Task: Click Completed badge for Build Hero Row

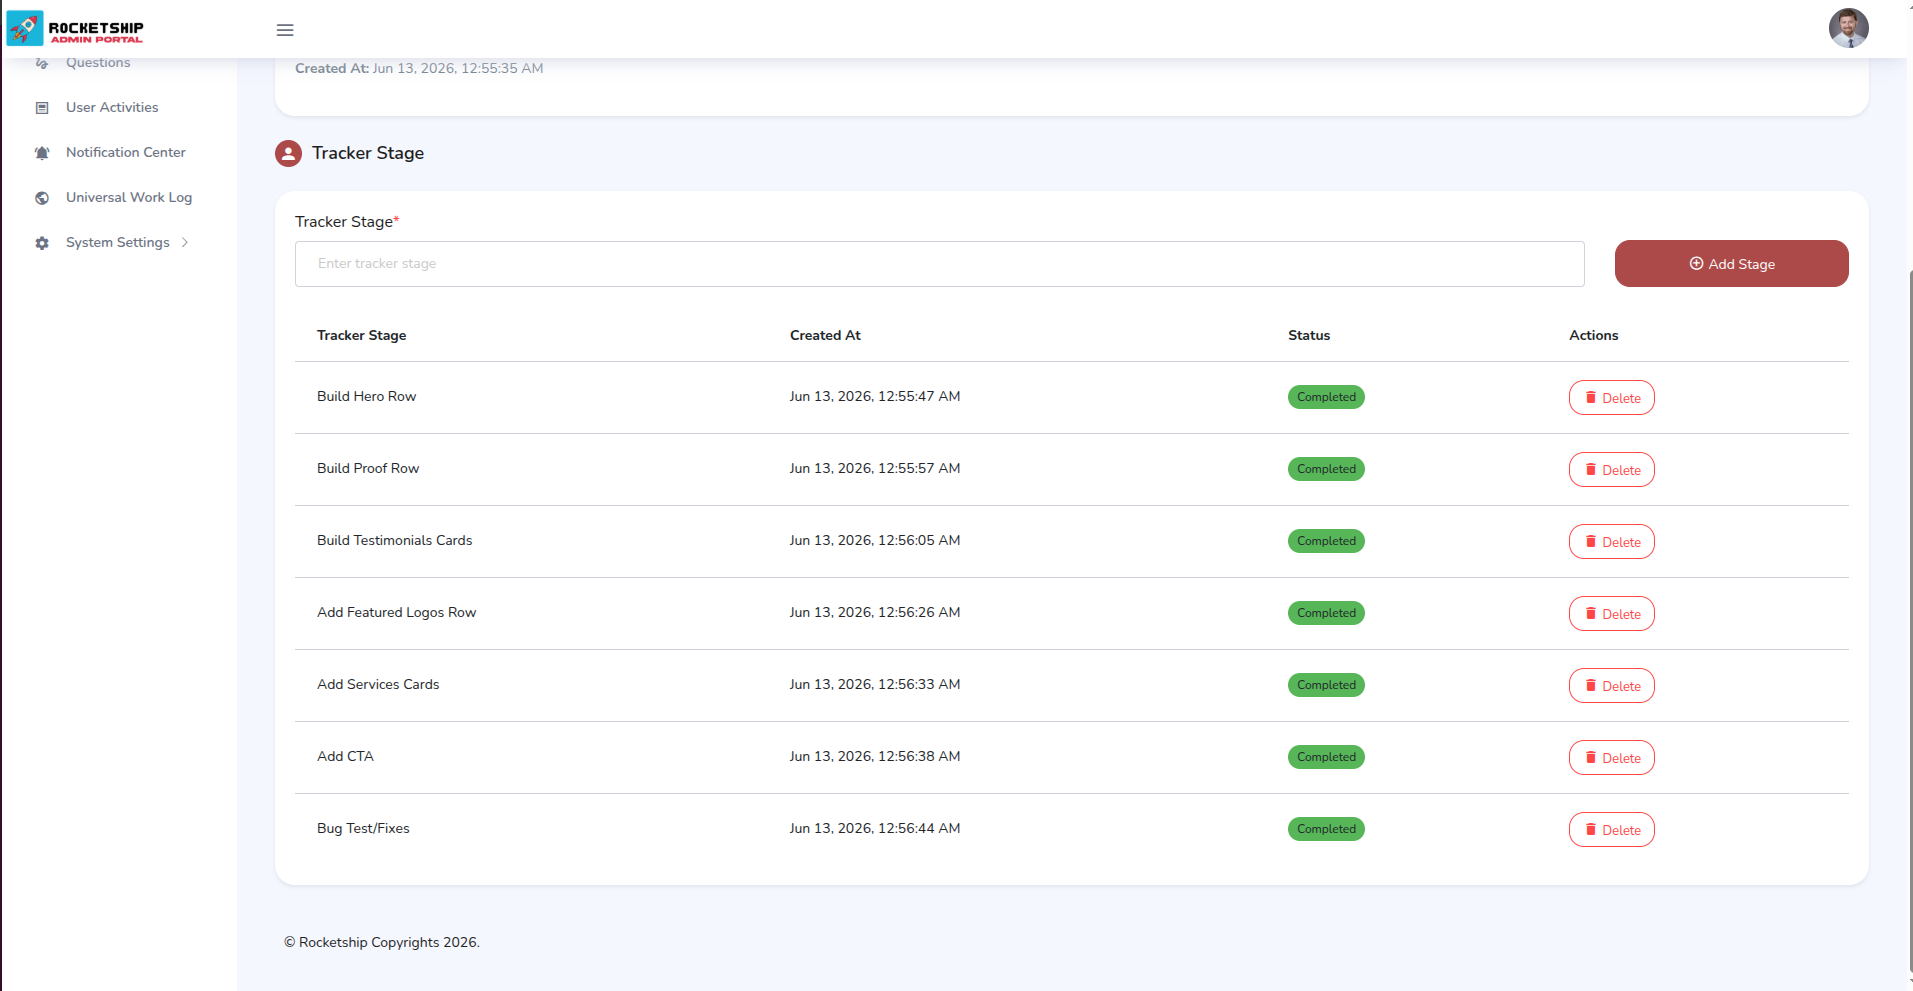Action: (1326, 397)
